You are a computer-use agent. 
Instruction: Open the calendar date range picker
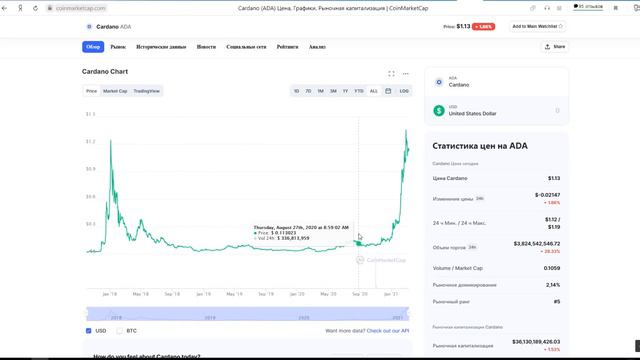click(388, 91)
